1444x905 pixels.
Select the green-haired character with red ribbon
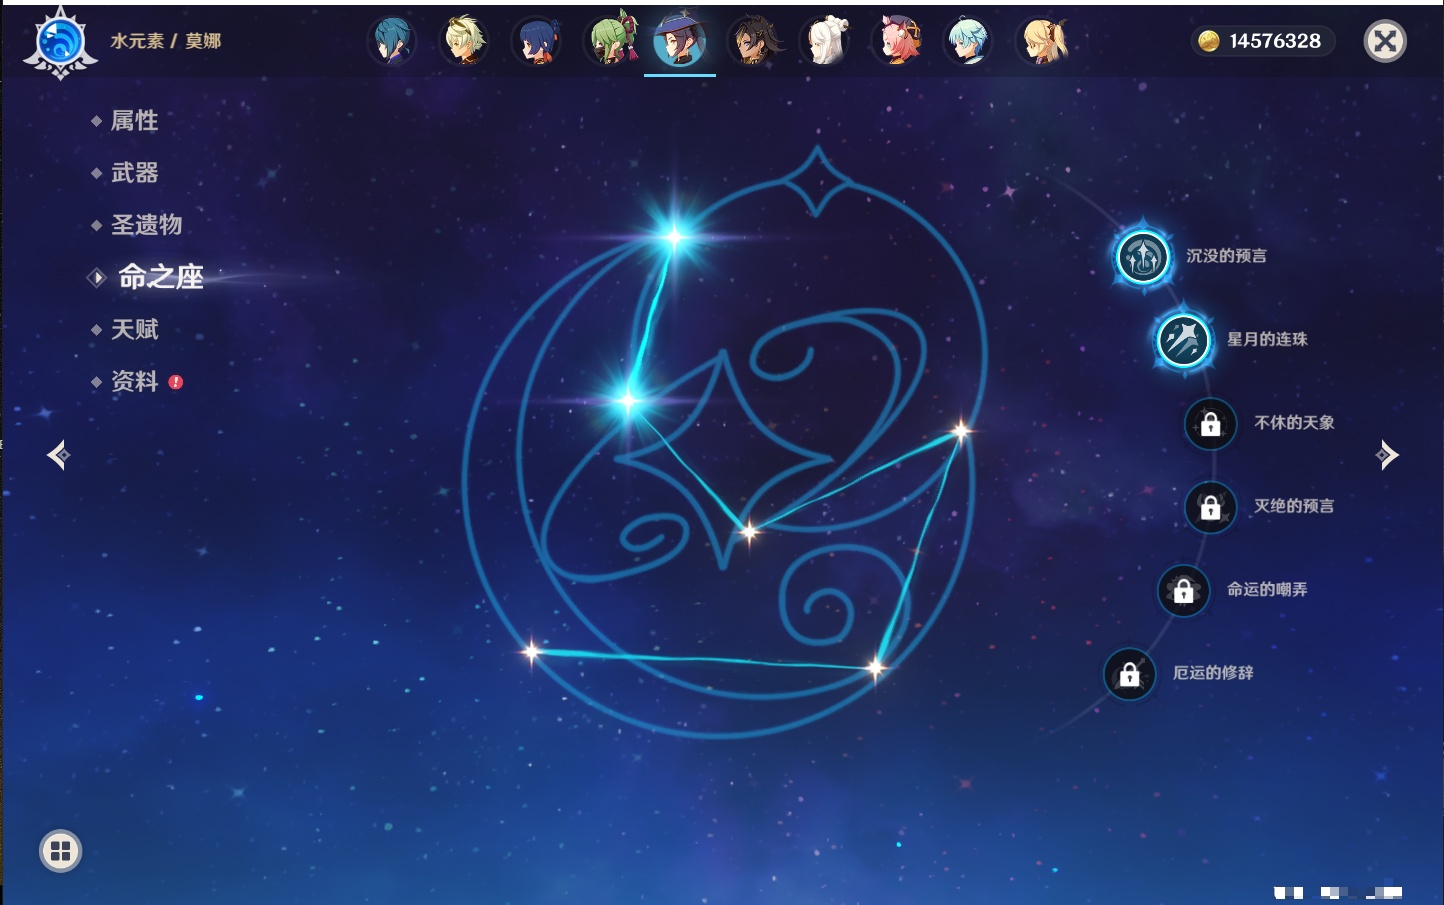[610, 39]
